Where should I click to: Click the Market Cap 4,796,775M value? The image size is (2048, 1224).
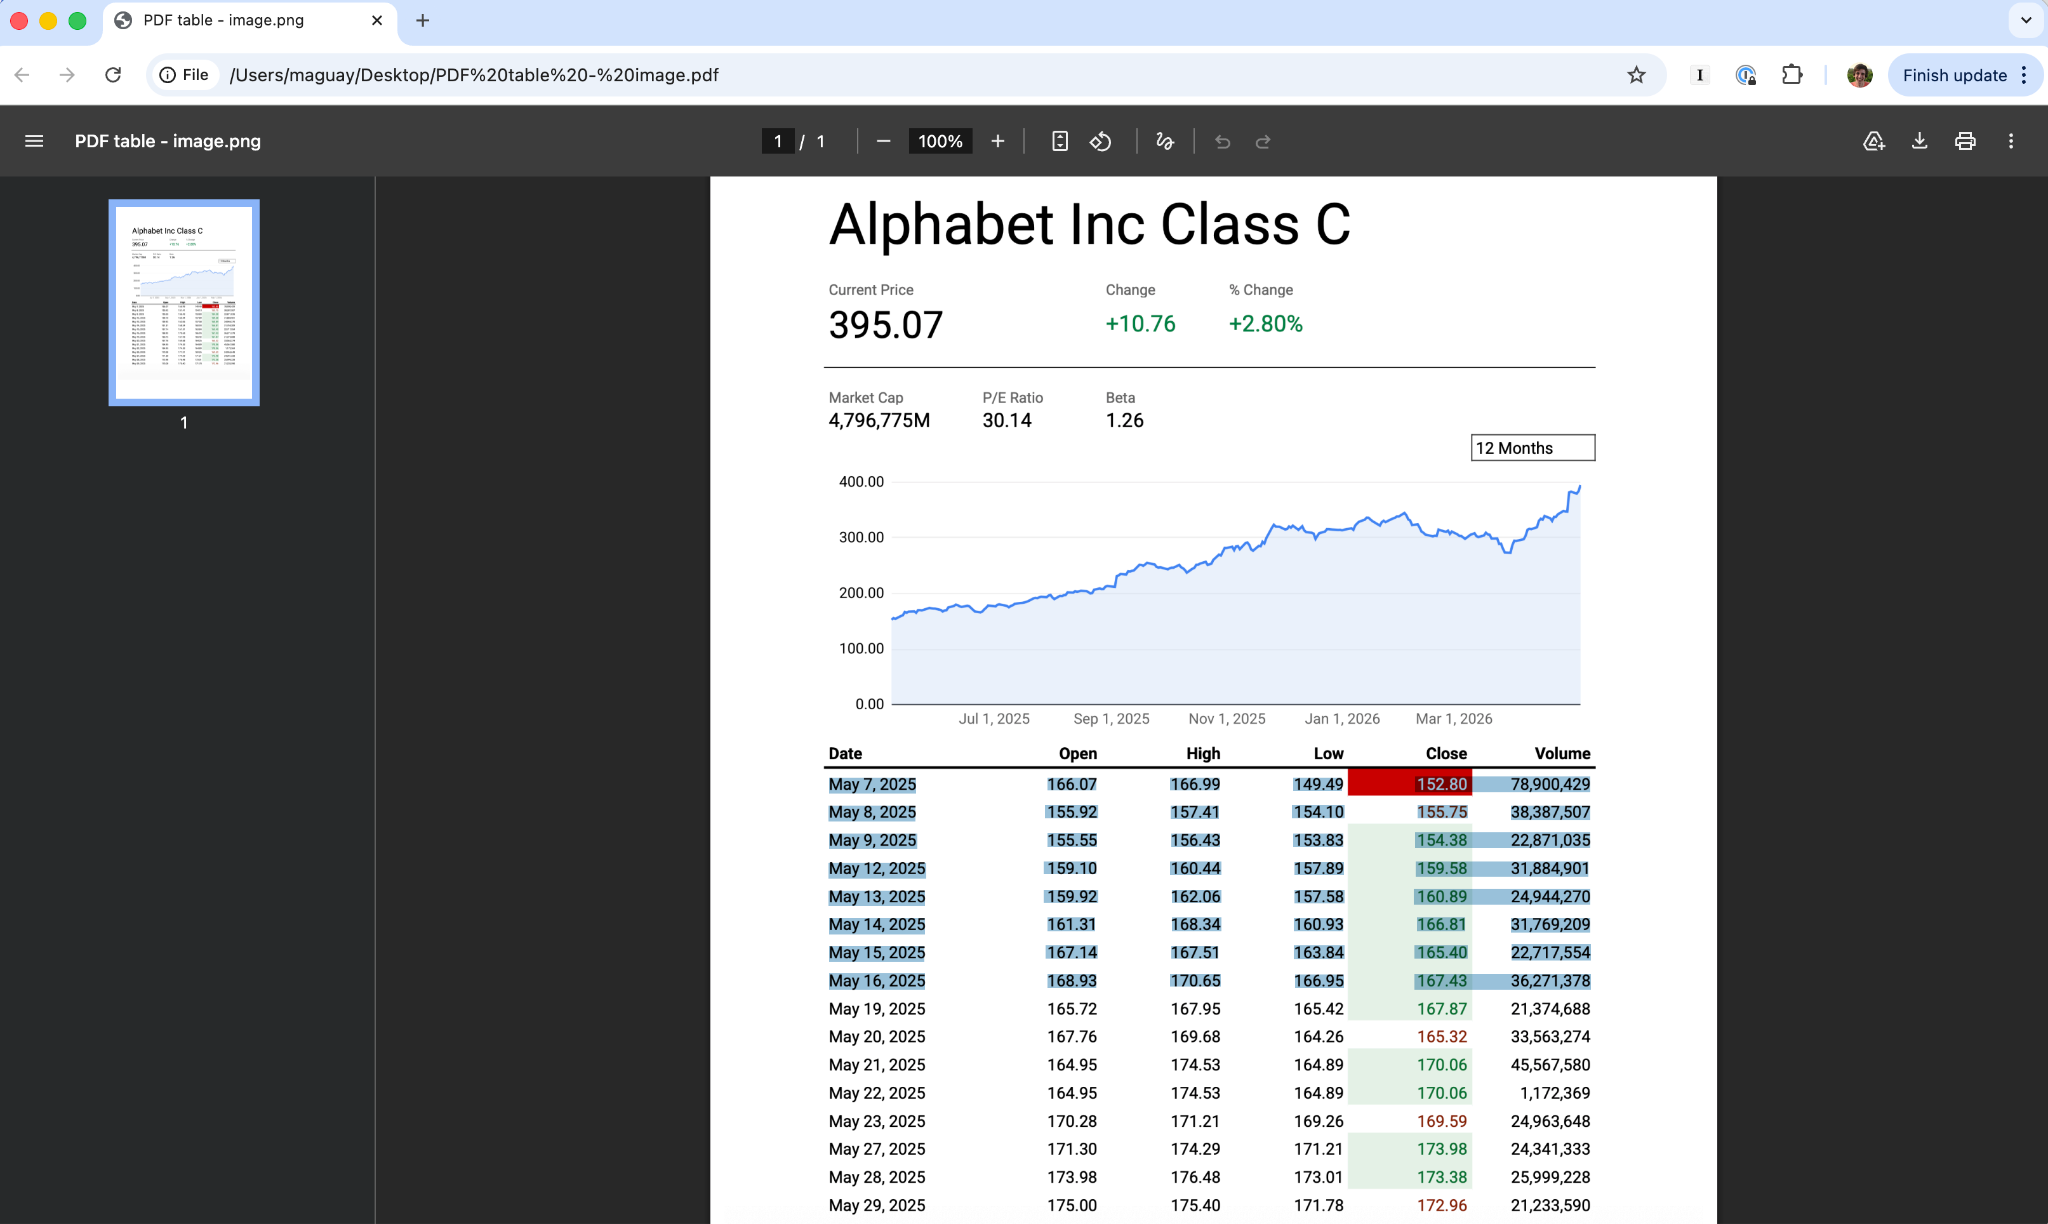(x=879, y=421)
